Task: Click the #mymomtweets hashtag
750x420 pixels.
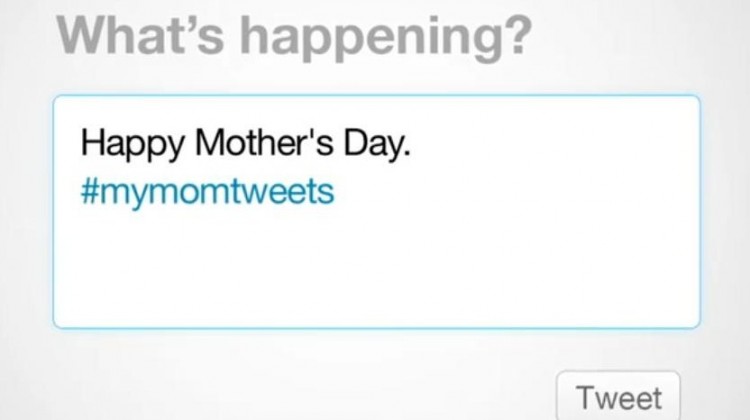Action: pos(206,191)
